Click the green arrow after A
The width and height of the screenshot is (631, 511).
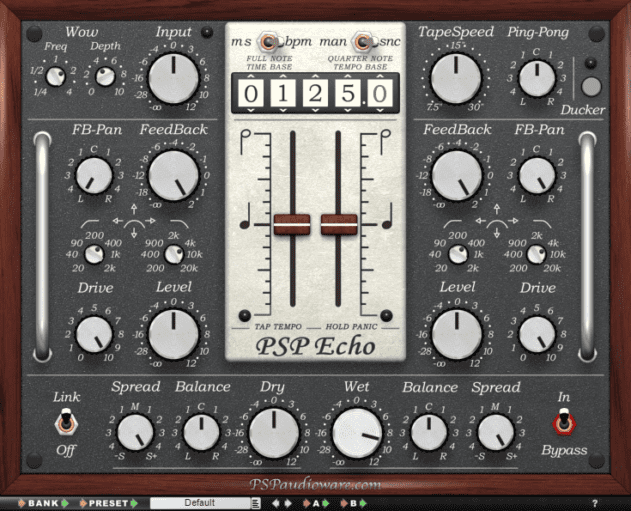[326, 503]
